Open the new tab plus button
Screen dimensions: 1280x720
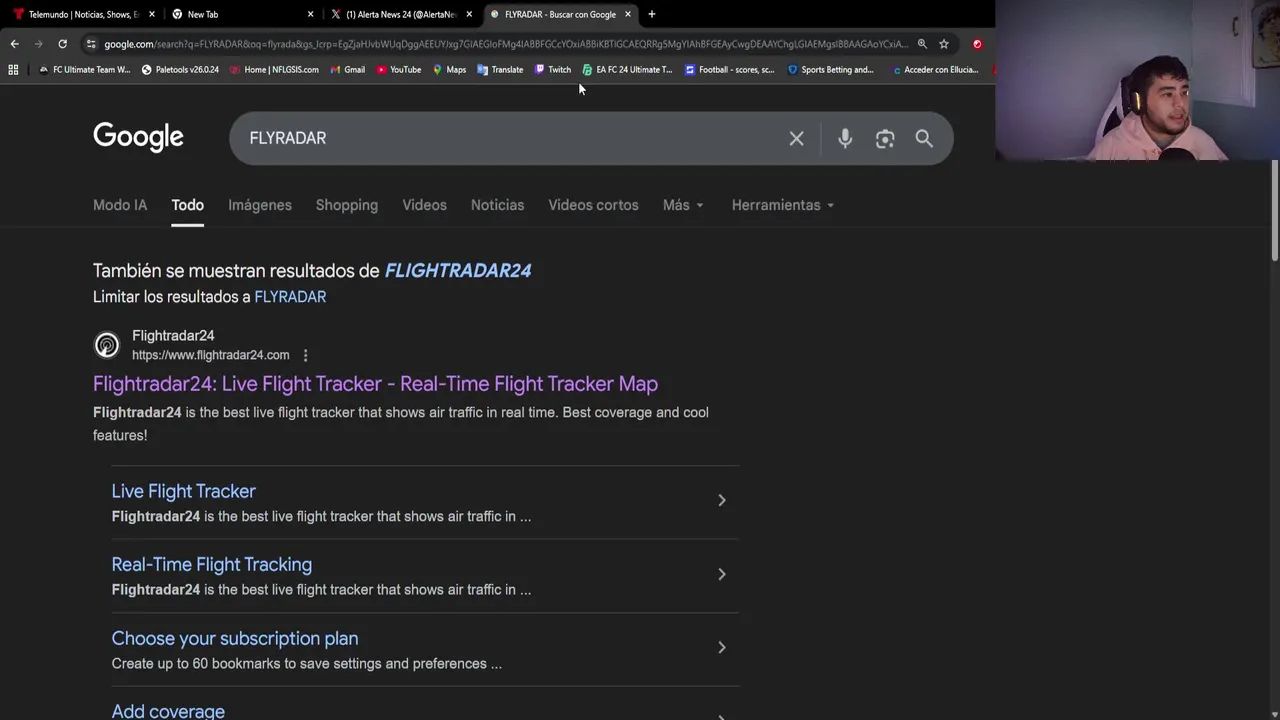click(x=651, y=14)
